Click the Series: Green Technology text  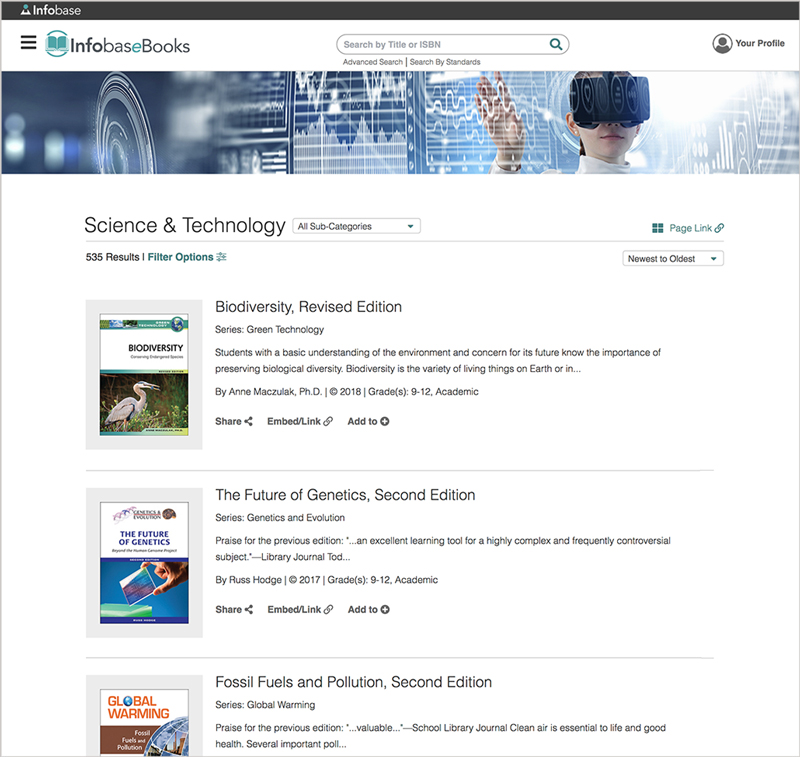tap(269, 330)
